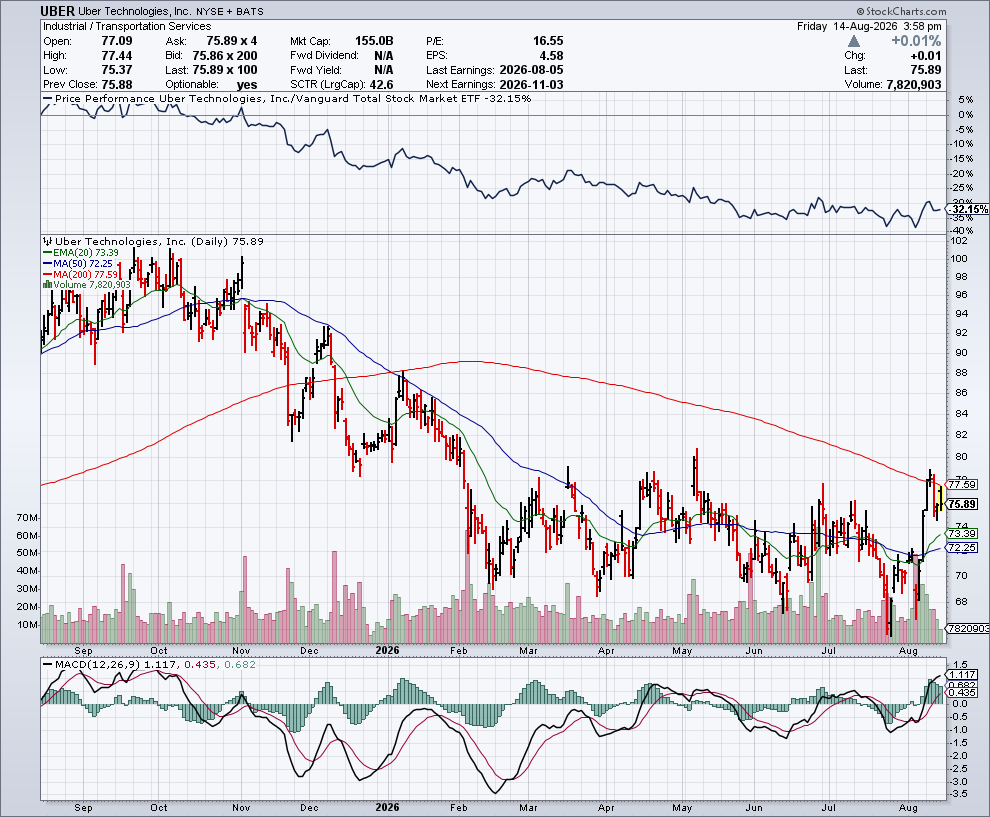Click the MA(200) 77.59 legend text
This screenshot has width=990, height=817.
tap(86, 274)
